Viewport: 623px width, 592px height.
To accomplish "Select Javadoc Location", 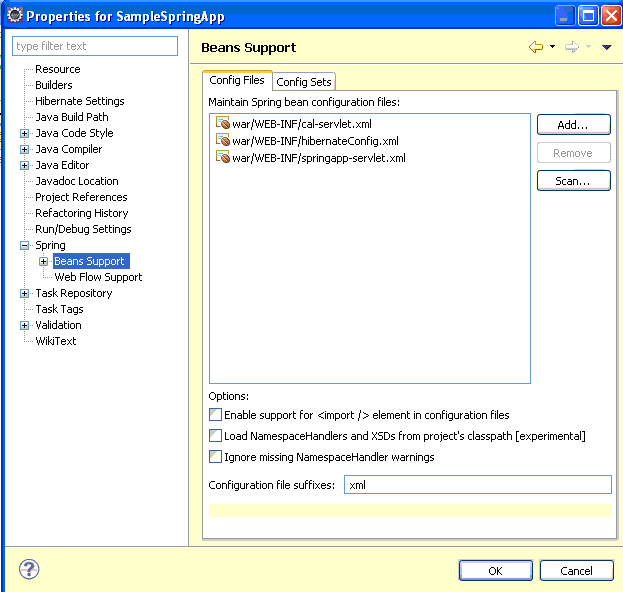I will 77,181.
